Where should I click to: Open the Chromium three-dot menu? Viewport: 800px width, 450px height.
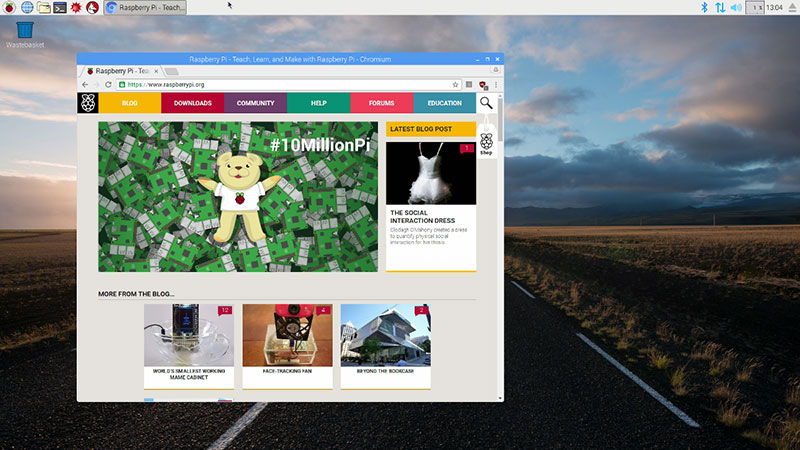point(496,85)
